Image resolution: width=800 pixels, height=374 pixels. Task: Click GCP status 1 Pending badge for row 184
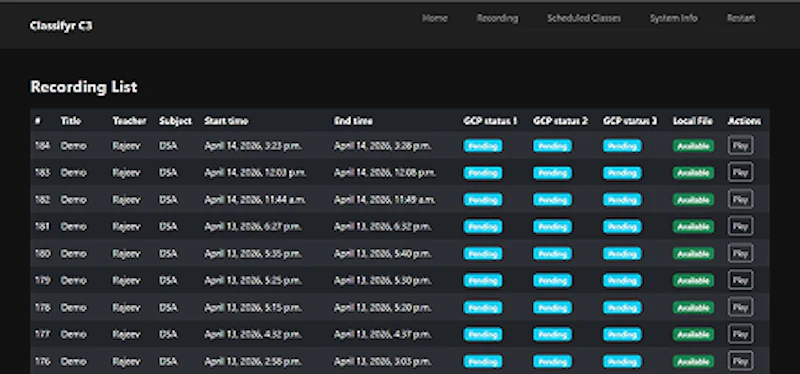[483, 146]
